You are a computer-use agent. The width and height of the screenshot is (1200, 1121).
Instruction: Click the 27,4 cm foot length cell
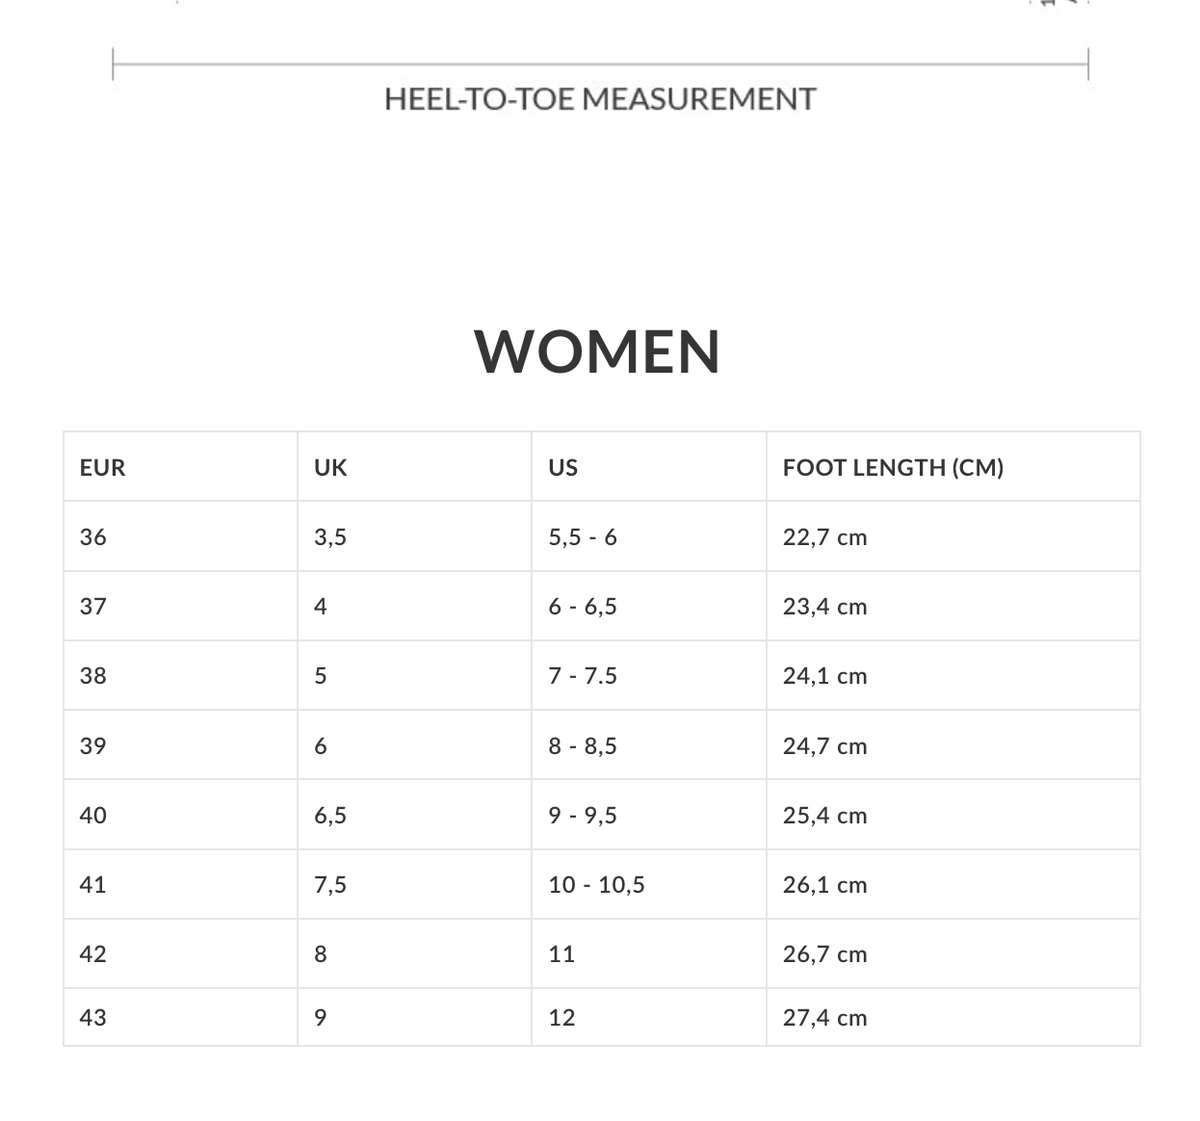click(x=953, y=1017)
